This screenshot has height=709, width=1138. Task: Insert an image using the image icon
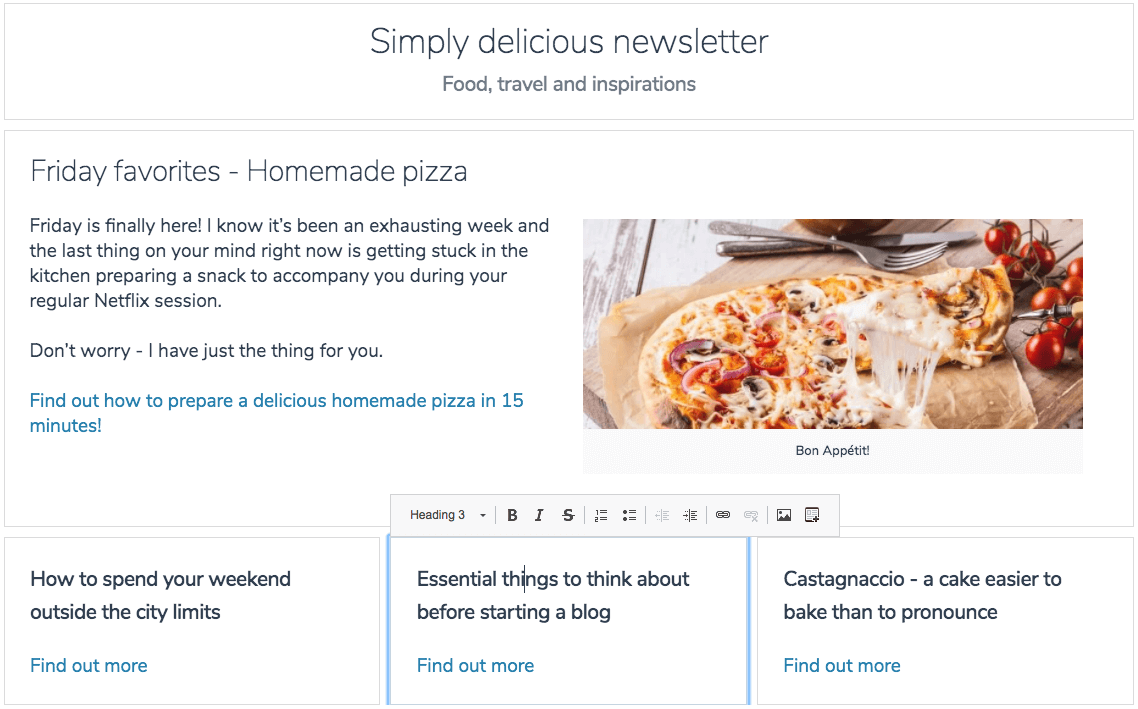784,515
